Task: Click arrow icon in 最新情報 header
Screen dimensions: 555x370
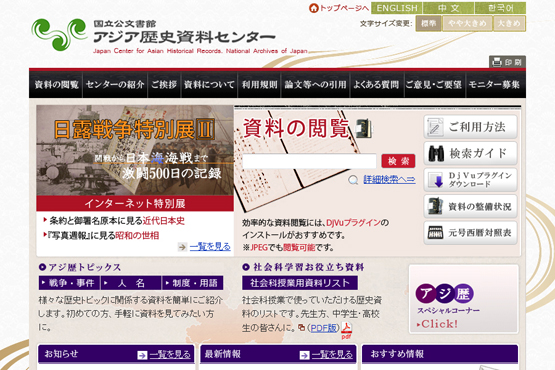Action: (304, 355)
